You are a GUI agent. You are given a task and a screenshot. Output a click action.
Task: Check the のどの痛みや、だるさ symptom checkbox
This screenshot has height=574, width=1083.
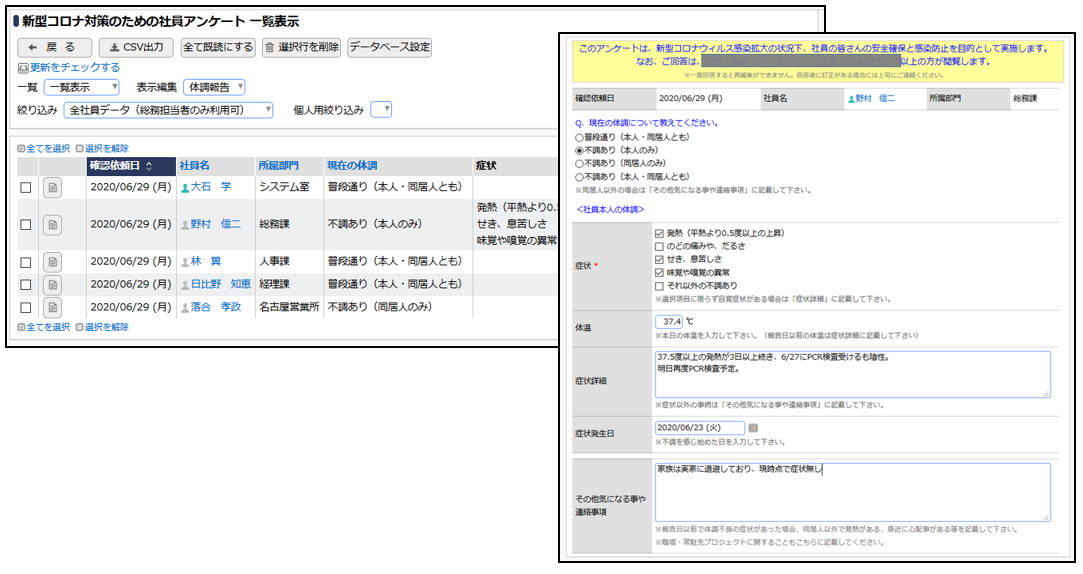[659, 246]
